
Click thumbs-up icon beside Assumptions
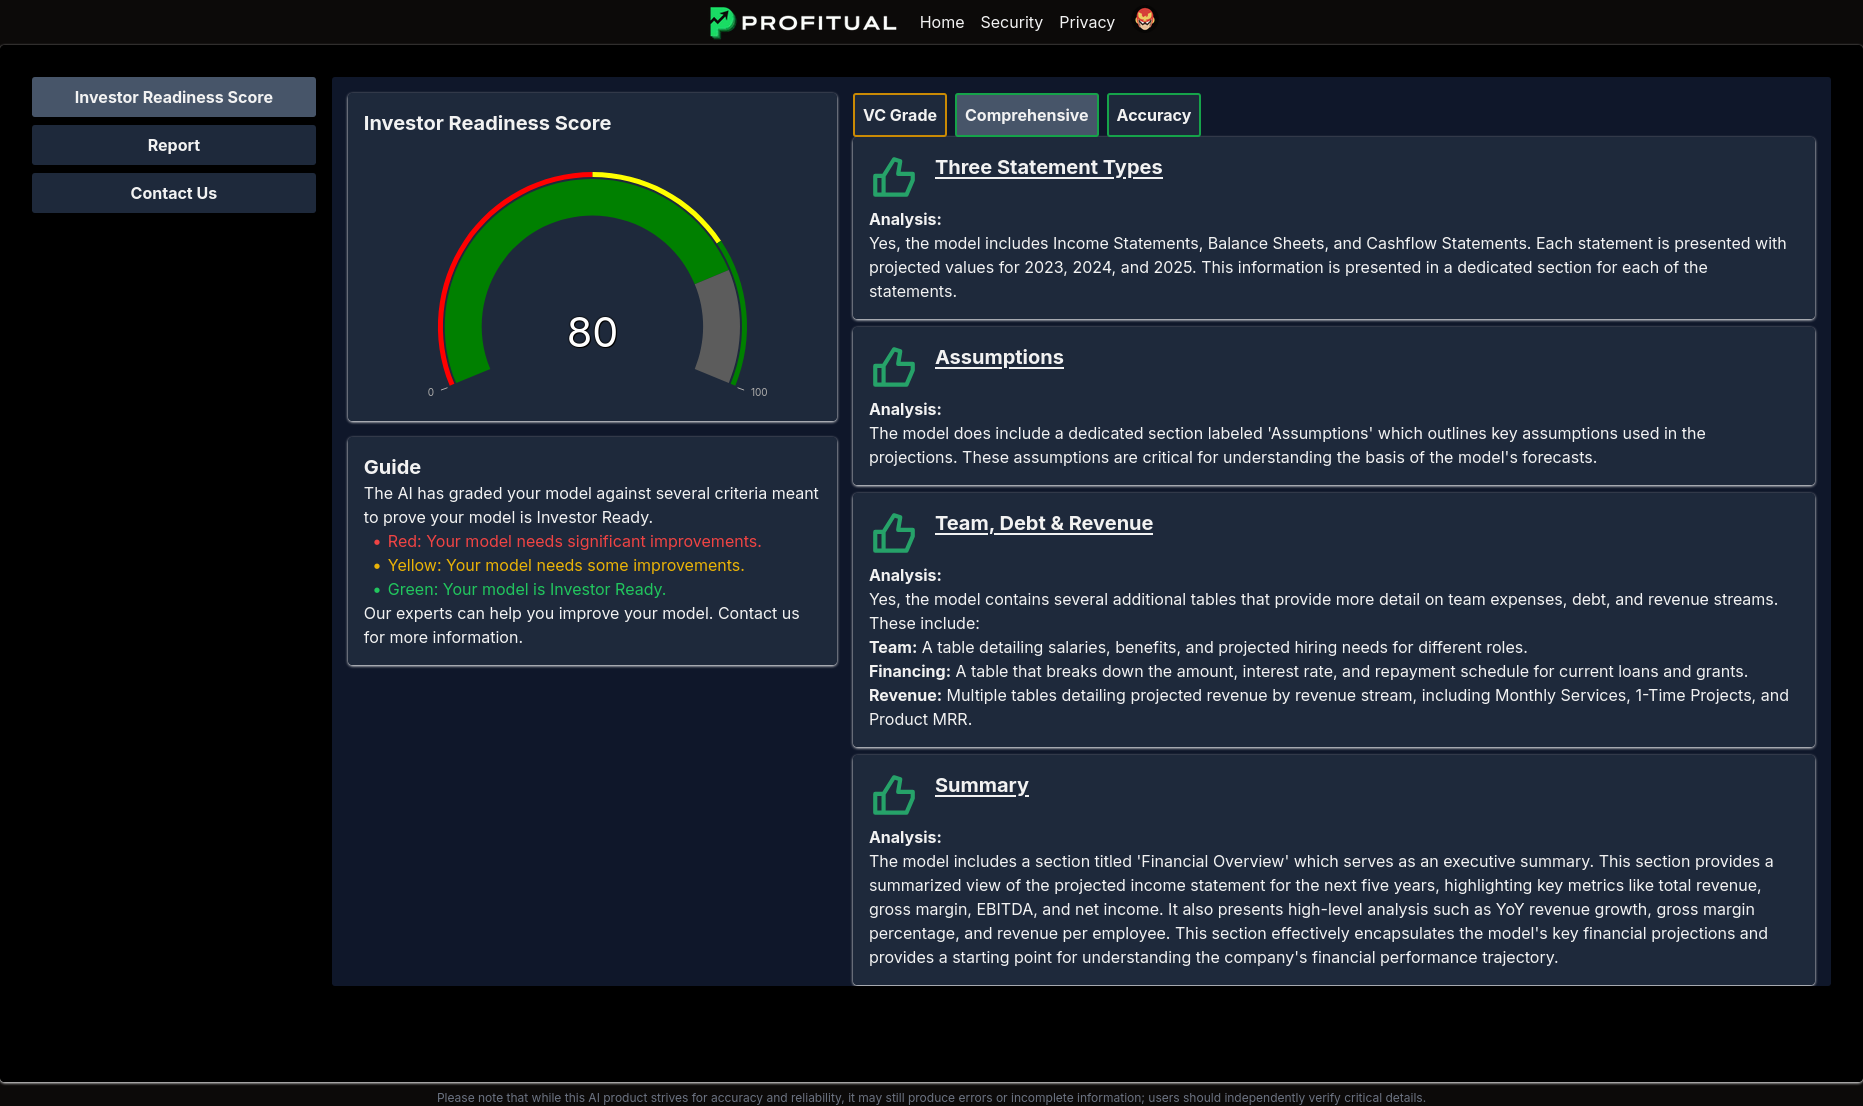click(x=893, y=367)
